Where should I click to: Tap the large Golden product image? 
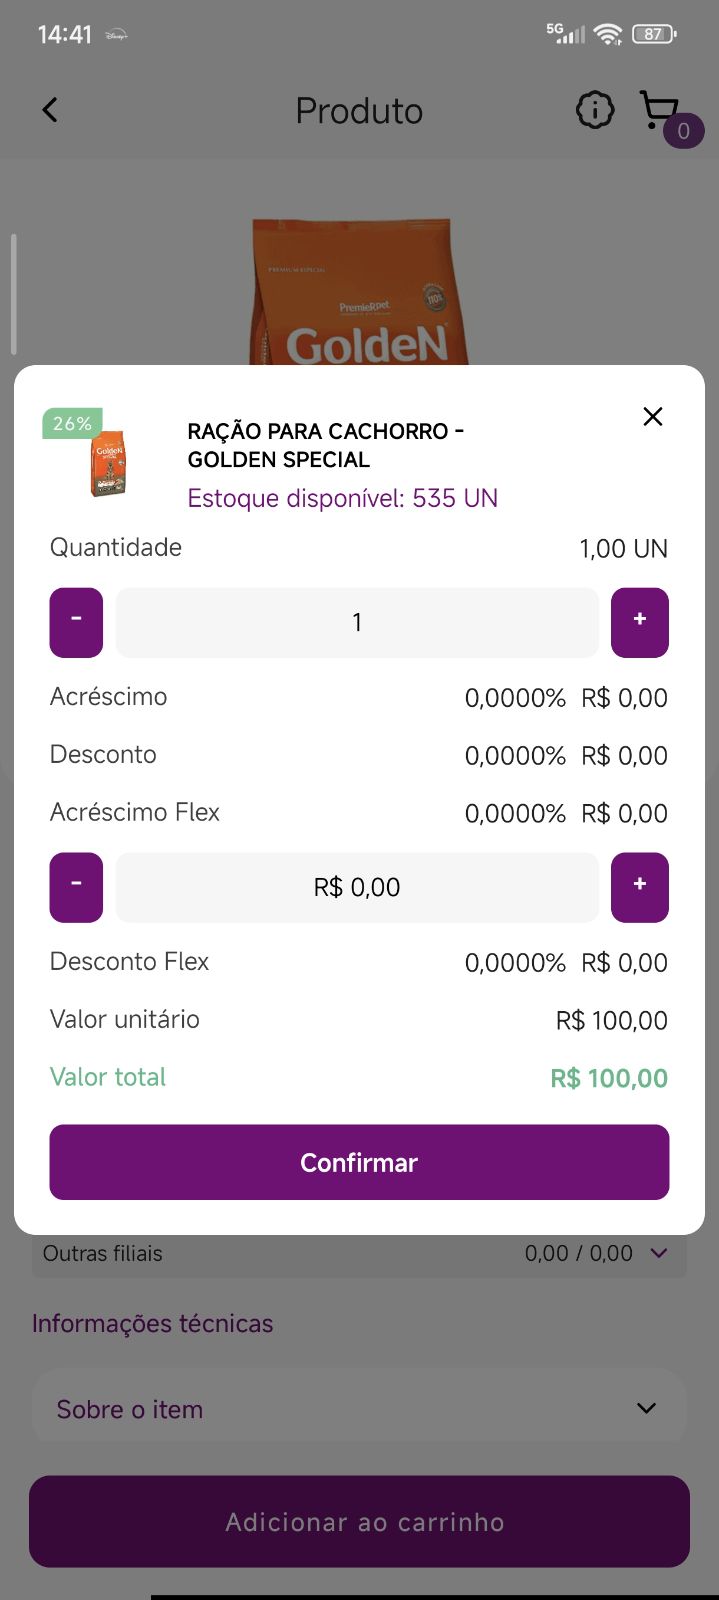tap(359, 292)
